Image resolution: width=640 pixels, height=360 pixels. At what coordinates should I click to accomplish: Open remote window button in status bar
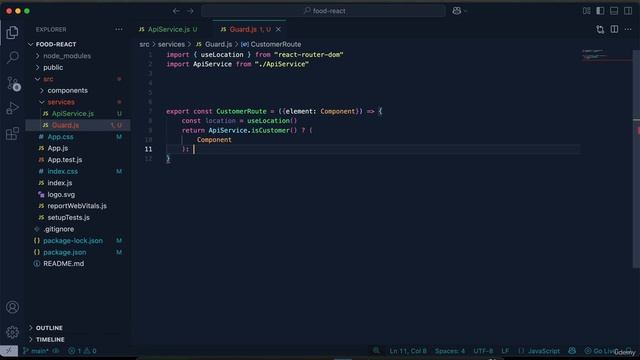coord(9,351)
